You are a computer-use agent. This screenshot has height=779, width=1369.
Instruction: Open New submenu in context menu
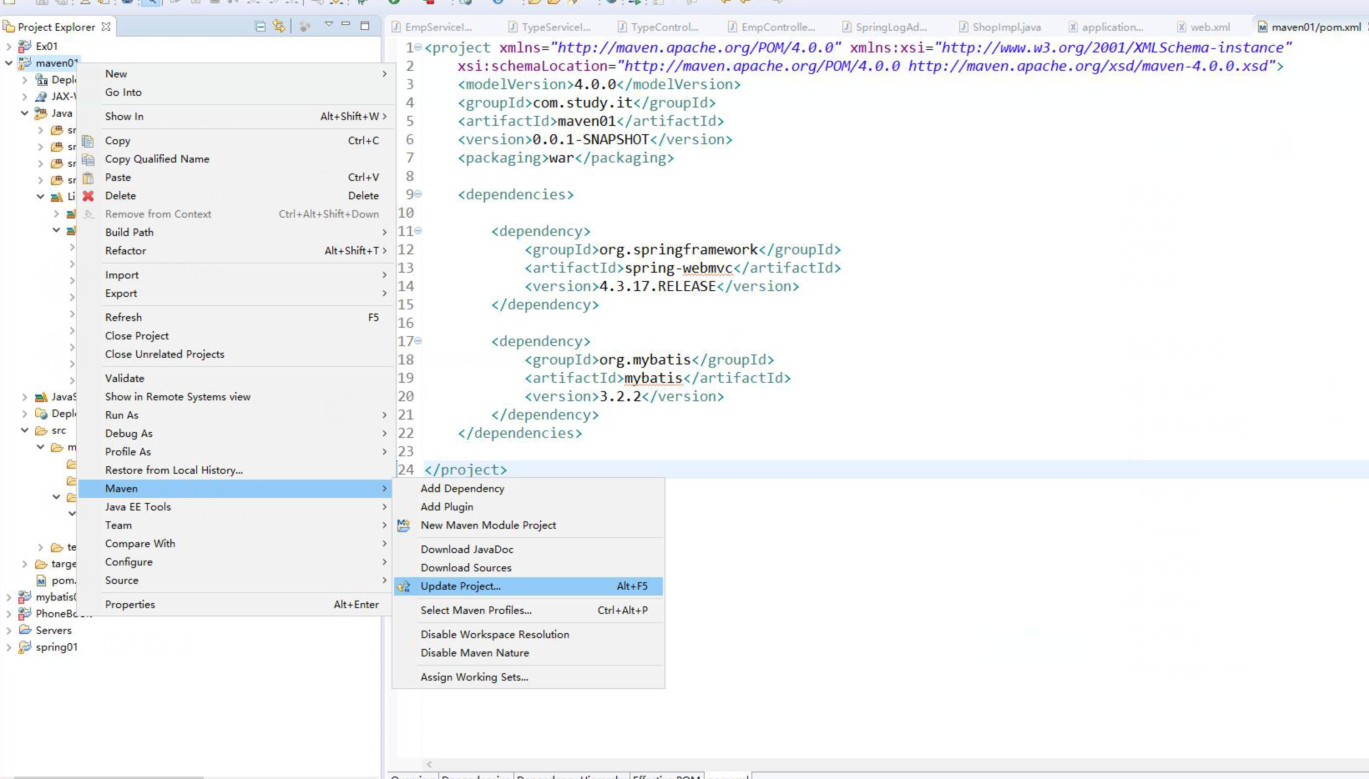pyautogui.click(x=235, y=74)
